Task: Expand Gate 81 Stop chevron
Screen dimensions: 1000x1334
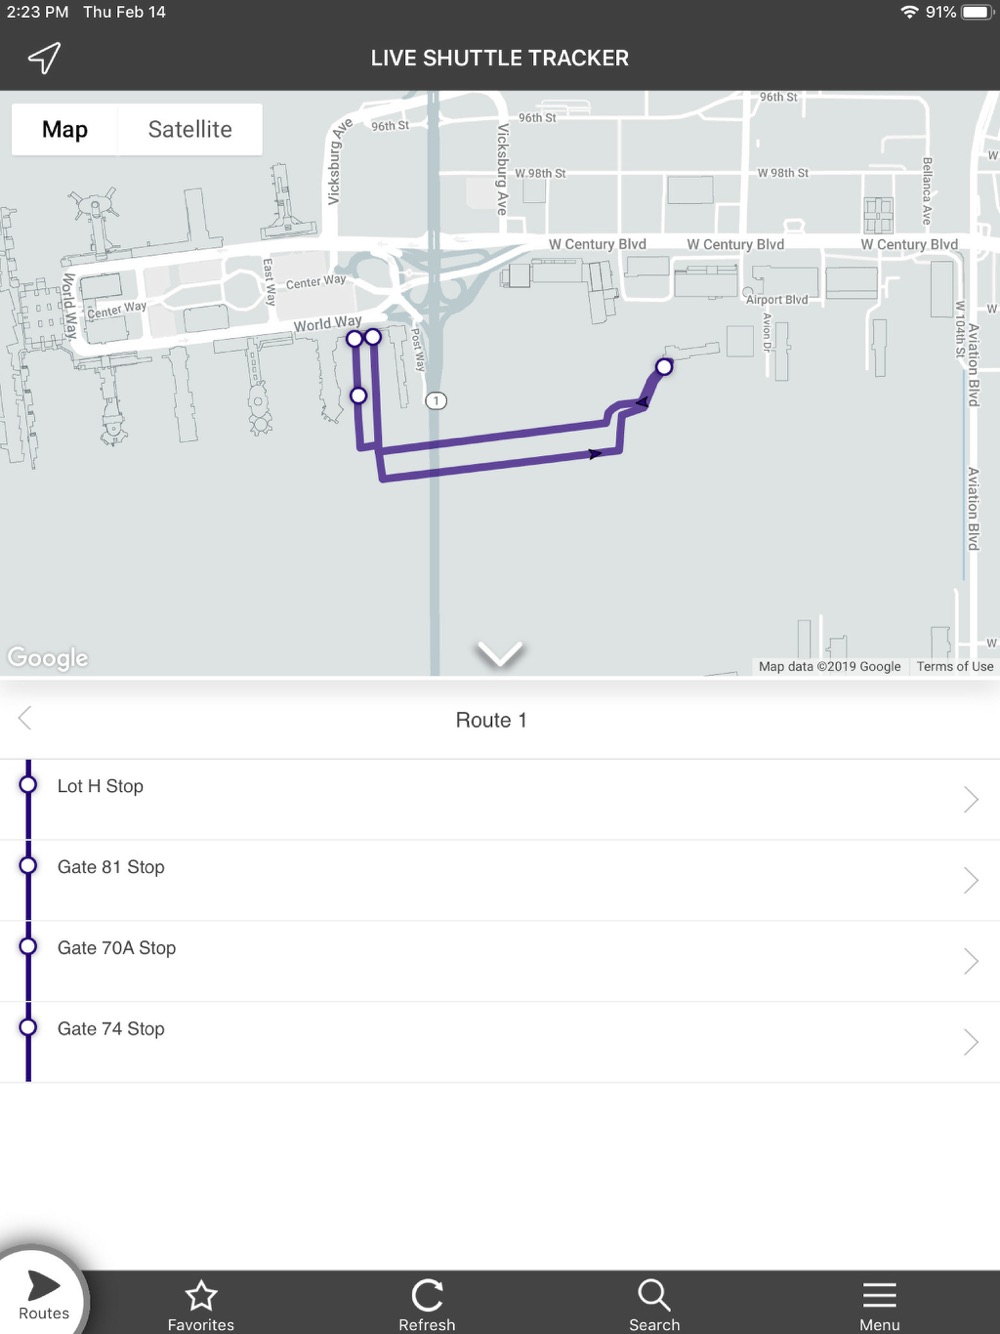Action: (x=971, y=880)
